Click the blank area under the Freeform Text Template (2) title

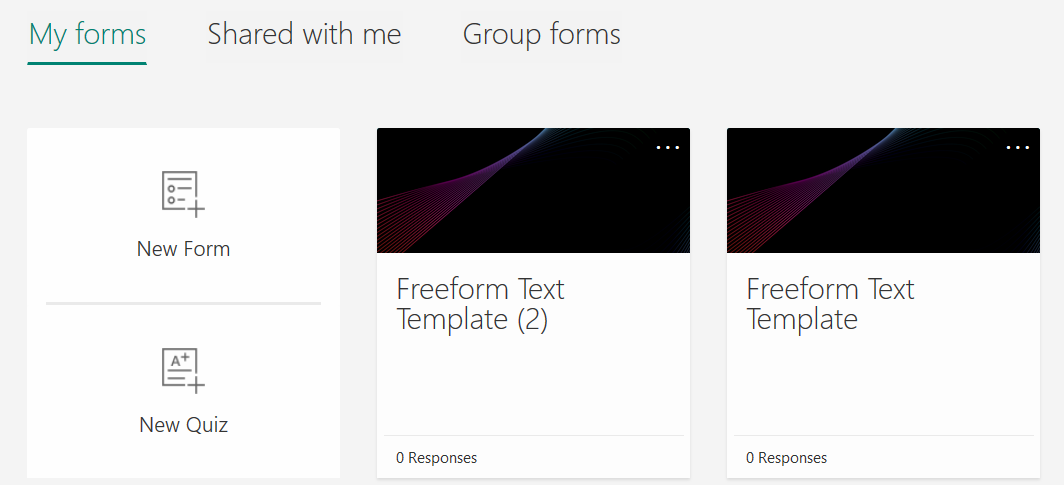click(533, 385)
